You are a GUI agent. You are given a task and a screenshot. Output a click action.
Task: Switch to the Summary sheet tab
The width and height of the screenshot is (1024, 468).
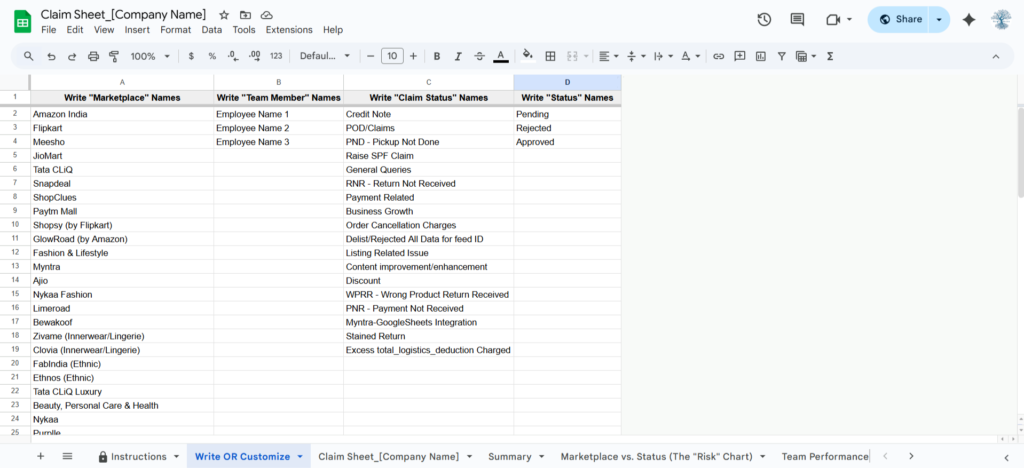[509, 456]
